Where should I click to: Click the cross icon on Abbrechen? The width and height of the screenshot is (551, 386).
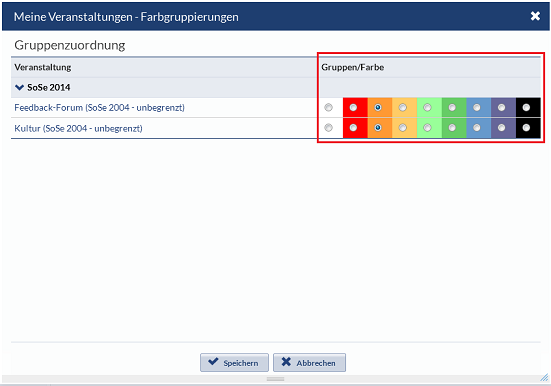[286, 362]
